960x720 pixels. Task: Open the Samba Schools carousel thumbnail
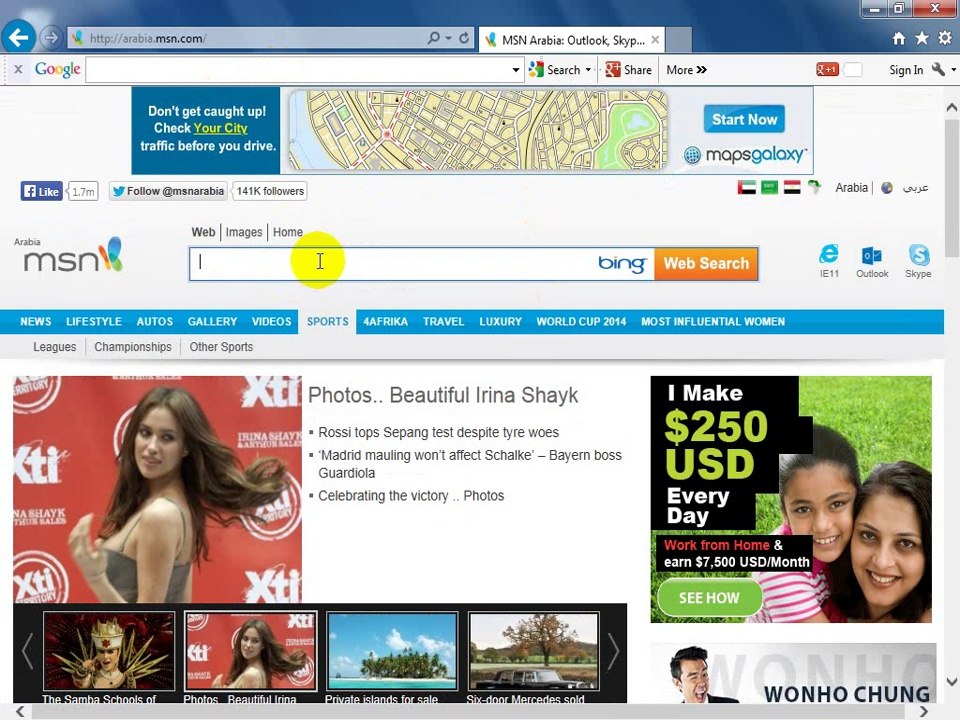[108, 651]
